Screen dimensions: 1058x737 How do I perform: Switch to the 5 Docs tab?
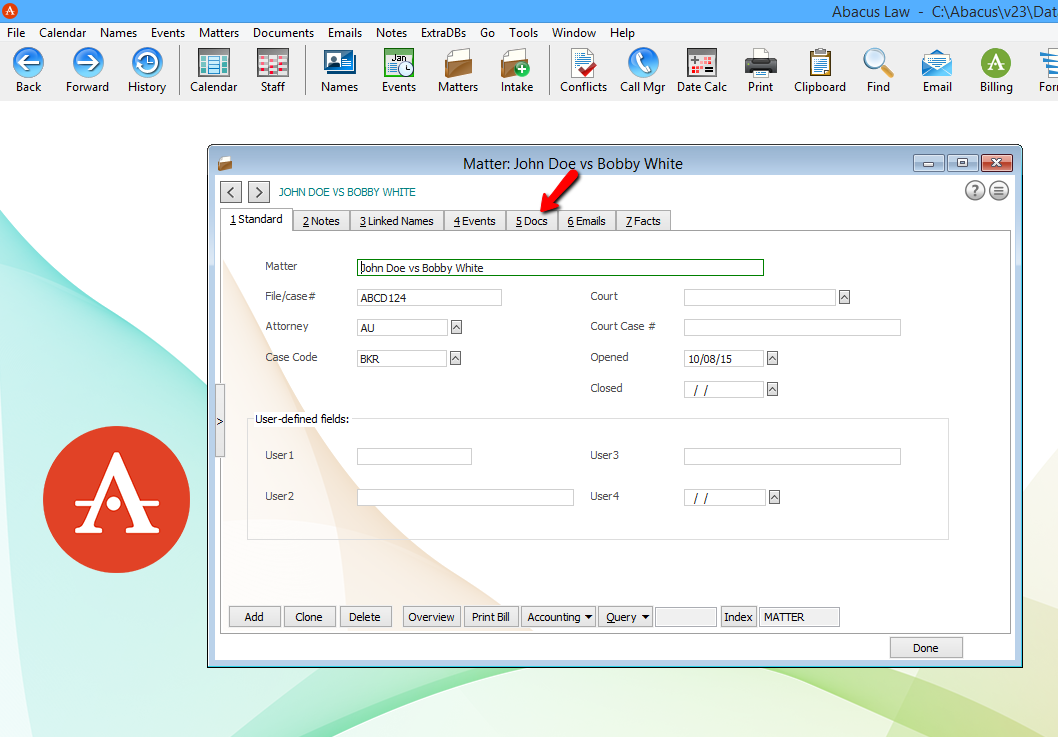coord(532,221)
